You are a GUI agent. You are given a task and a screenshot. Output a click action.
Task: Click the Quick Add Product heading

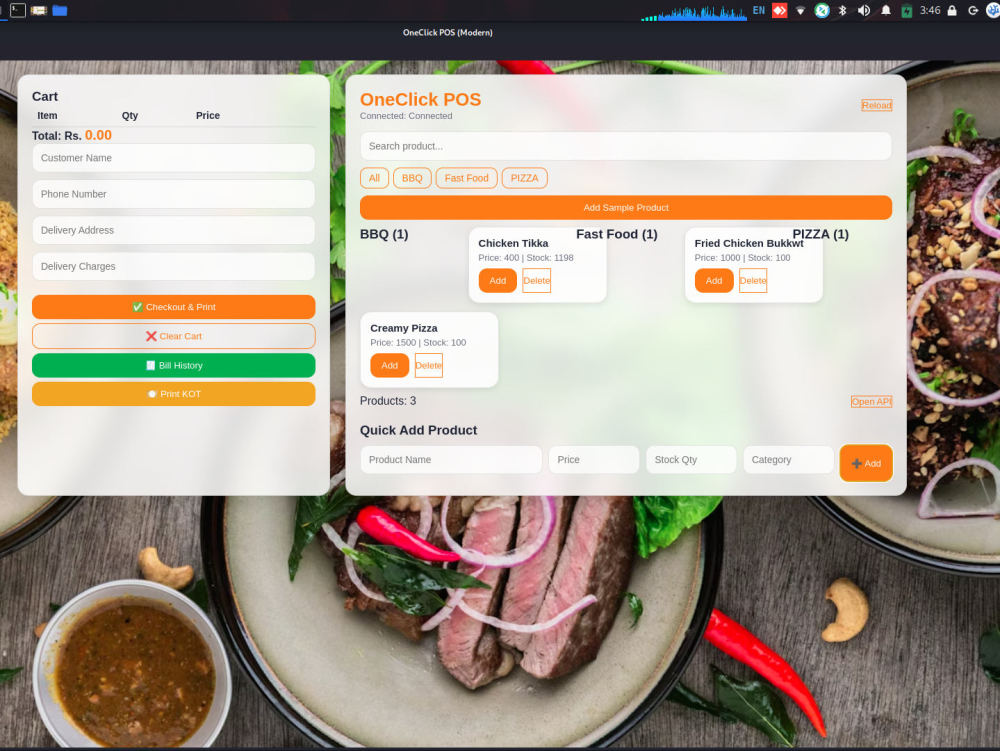[418, 430]
